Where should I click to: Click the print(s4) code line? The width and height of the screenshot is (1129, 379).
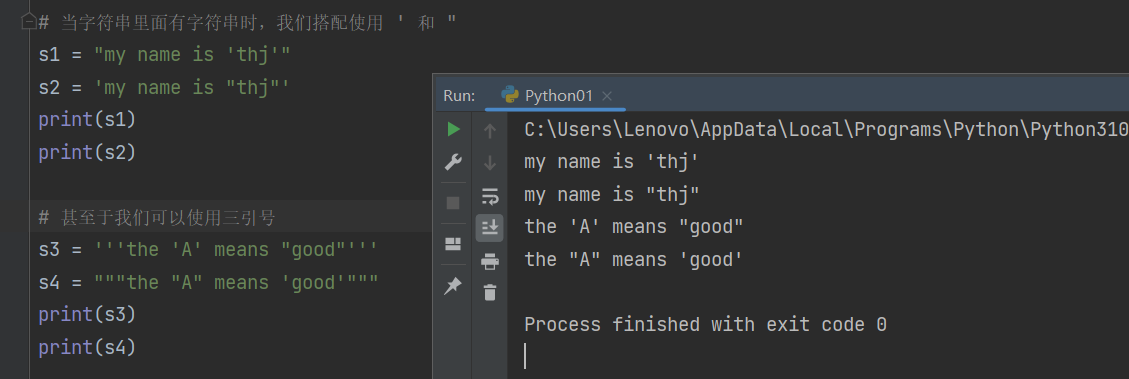coord(87,348)
